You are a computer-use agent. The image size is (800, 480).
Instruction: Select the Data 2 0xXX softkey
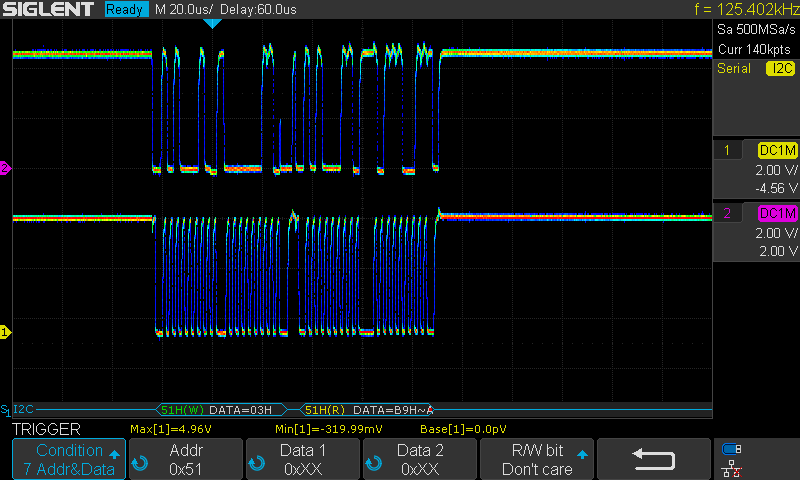(x=419, y=459)
